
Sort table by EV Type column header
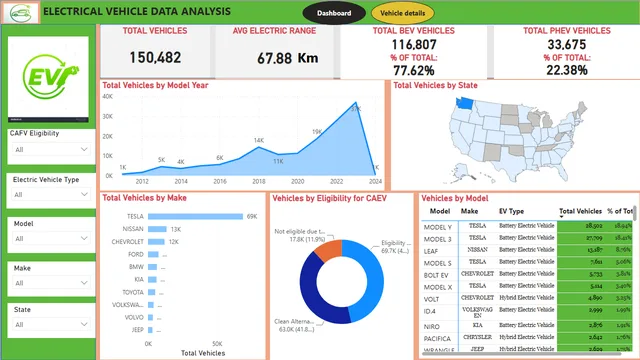(511, 211)
